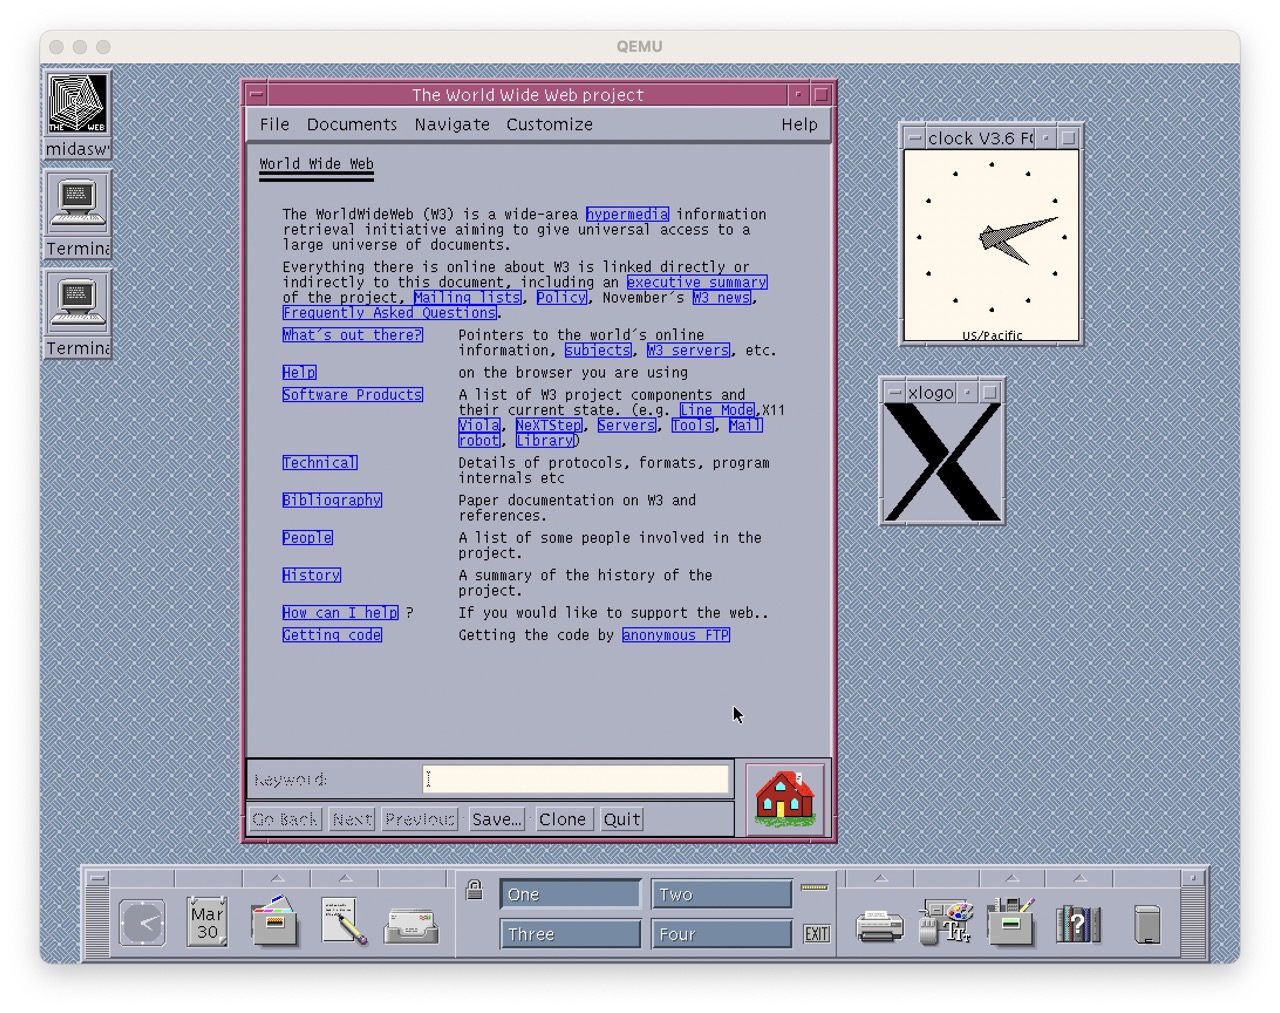Follow the hypermedia link
1280x1013 pixels.
627,214
